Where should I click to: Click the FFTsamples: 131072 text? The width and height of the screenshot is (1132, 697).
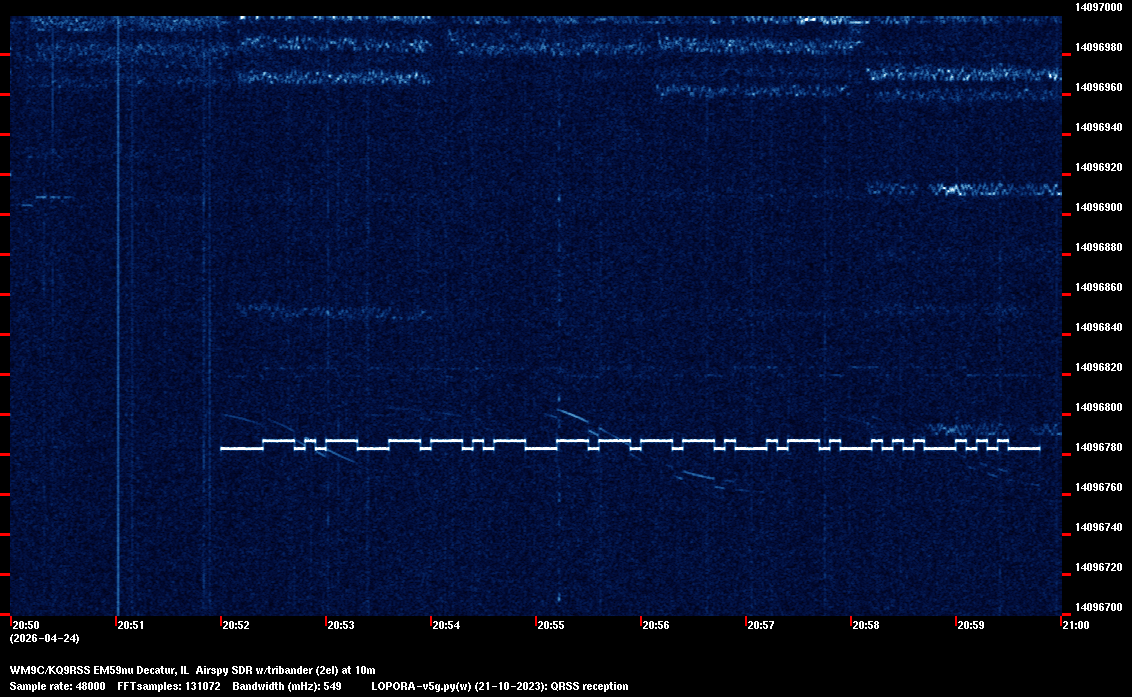click(170, 686)
